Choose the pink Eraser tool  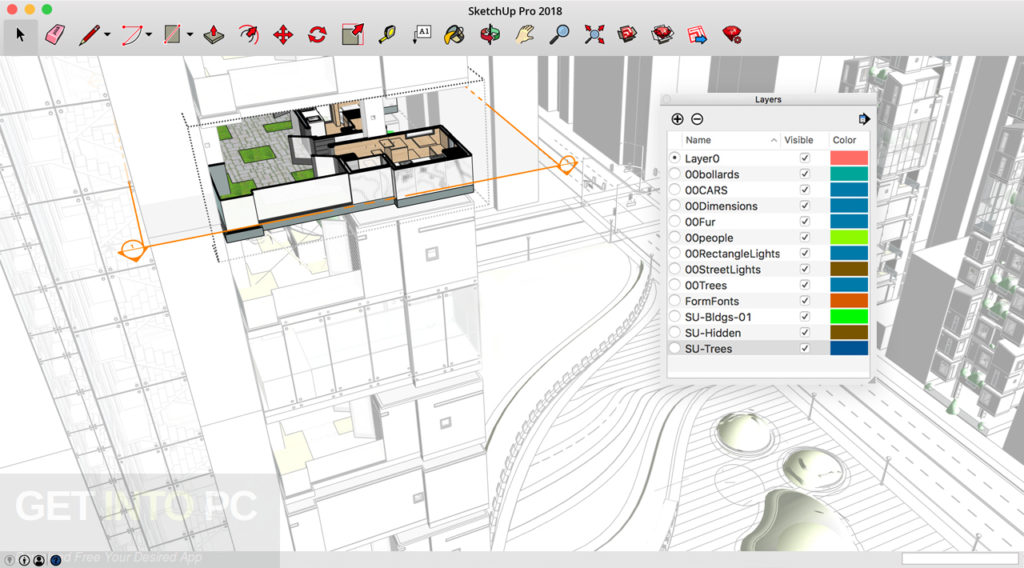55,35
